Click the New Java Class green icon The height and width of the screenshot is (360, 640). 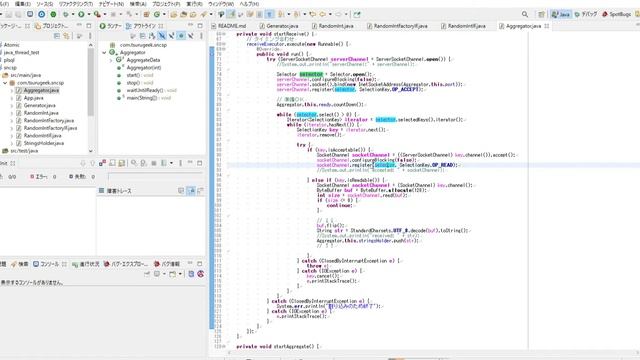tap(157, 14)
